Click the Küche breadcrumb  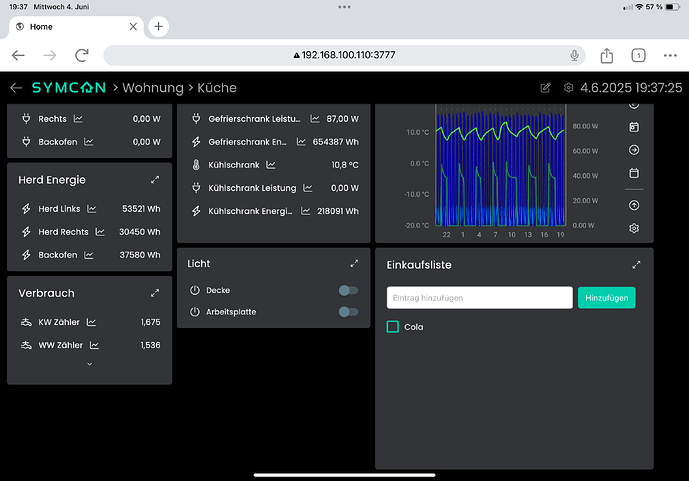(217, 88)
